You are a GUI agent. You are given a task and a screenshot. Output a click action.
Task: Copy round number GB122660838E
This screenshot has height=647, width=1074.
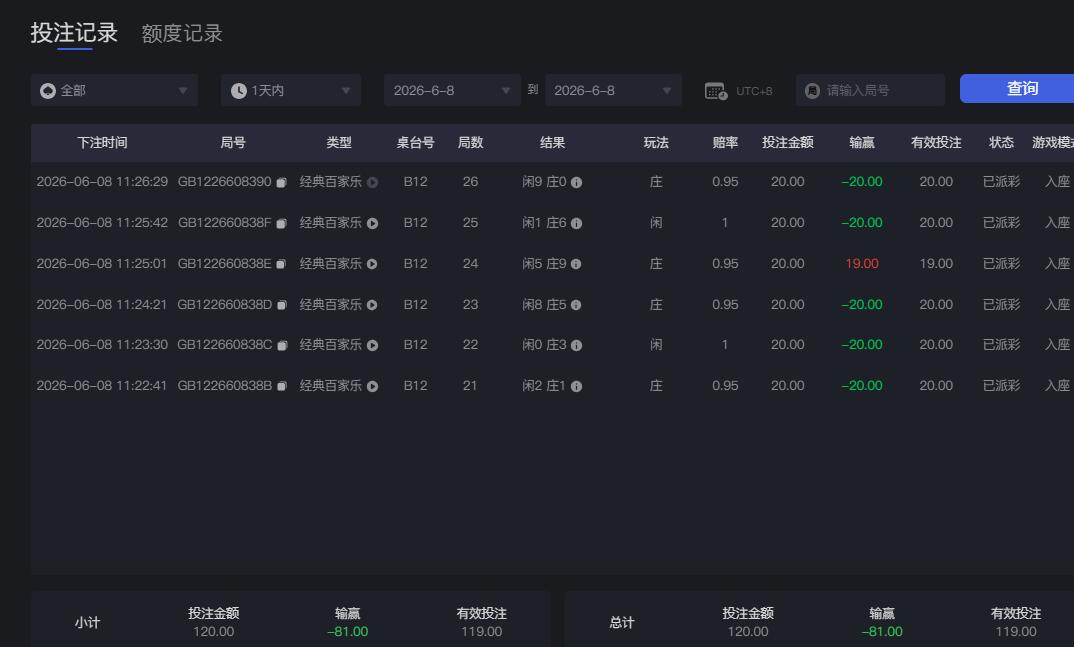[281, 264]
